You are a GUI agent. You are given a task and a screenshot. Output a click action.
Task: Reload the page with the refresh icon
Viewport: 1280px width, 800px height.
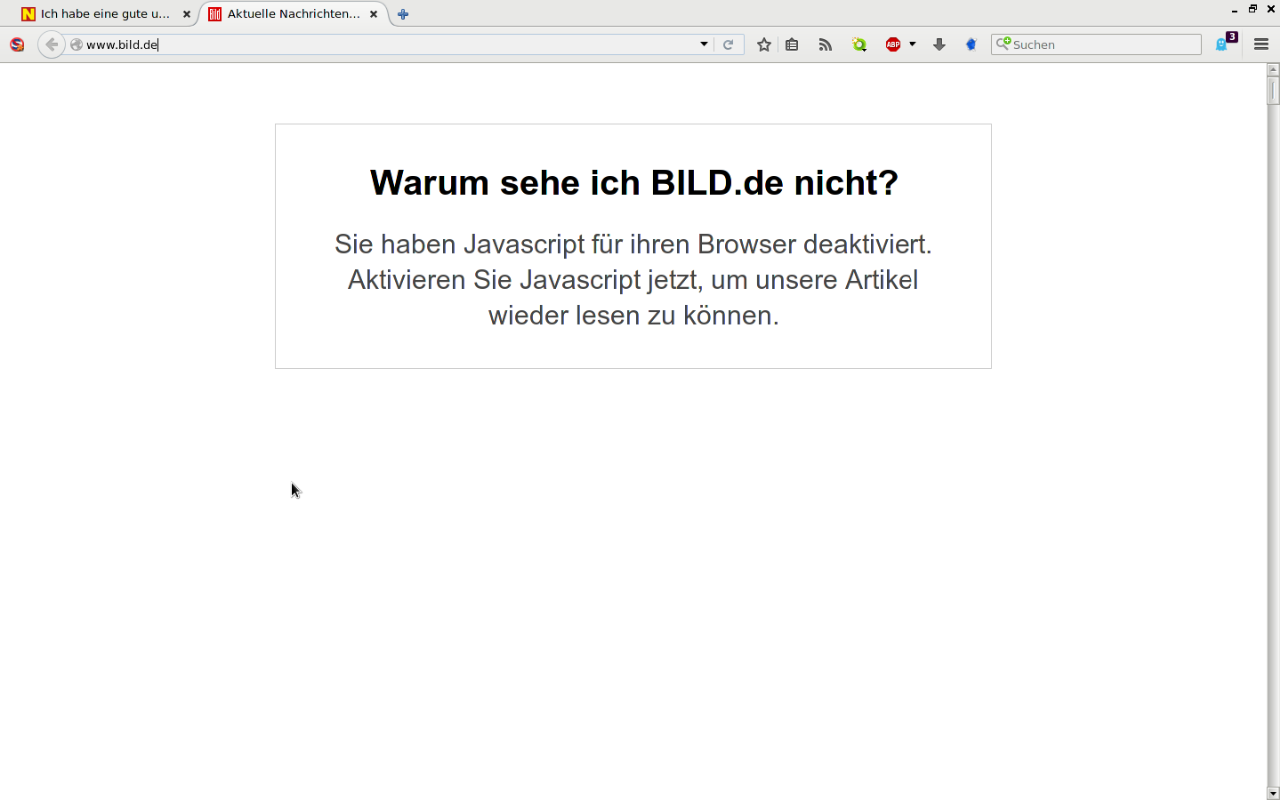[x=728, y=44]
